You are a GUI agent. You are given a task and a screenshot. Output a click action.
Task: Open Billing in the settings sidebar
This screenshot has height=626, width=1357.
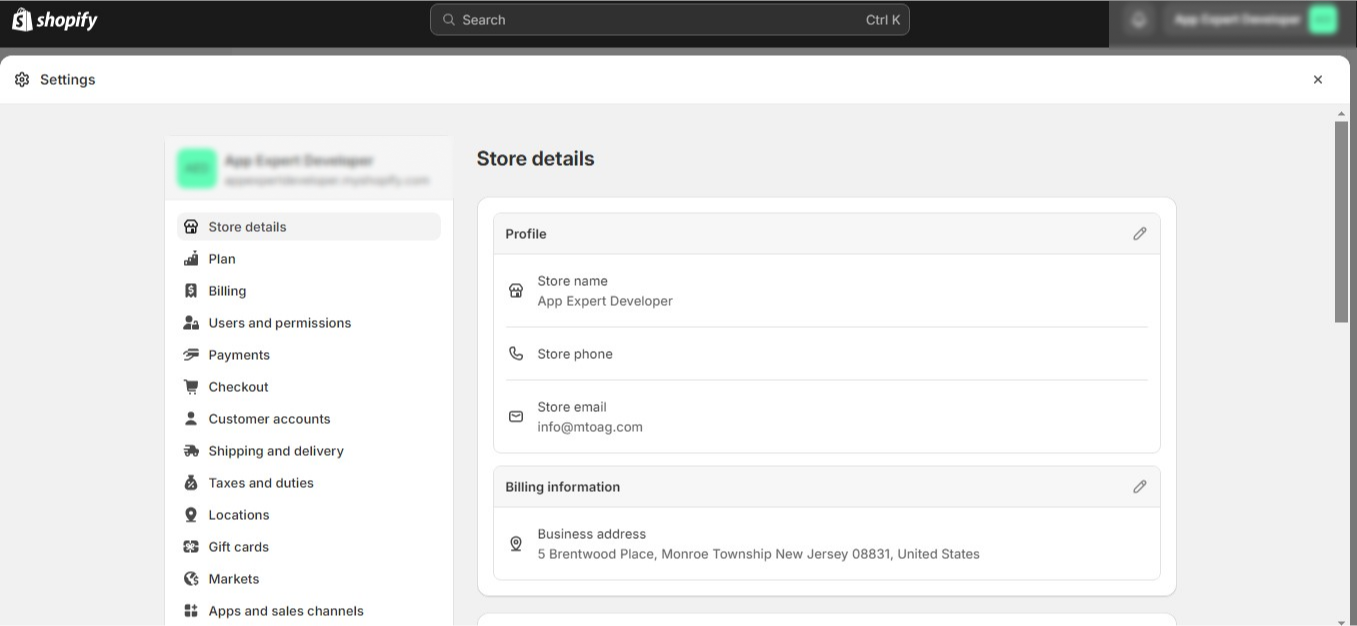tap(227, 291)
